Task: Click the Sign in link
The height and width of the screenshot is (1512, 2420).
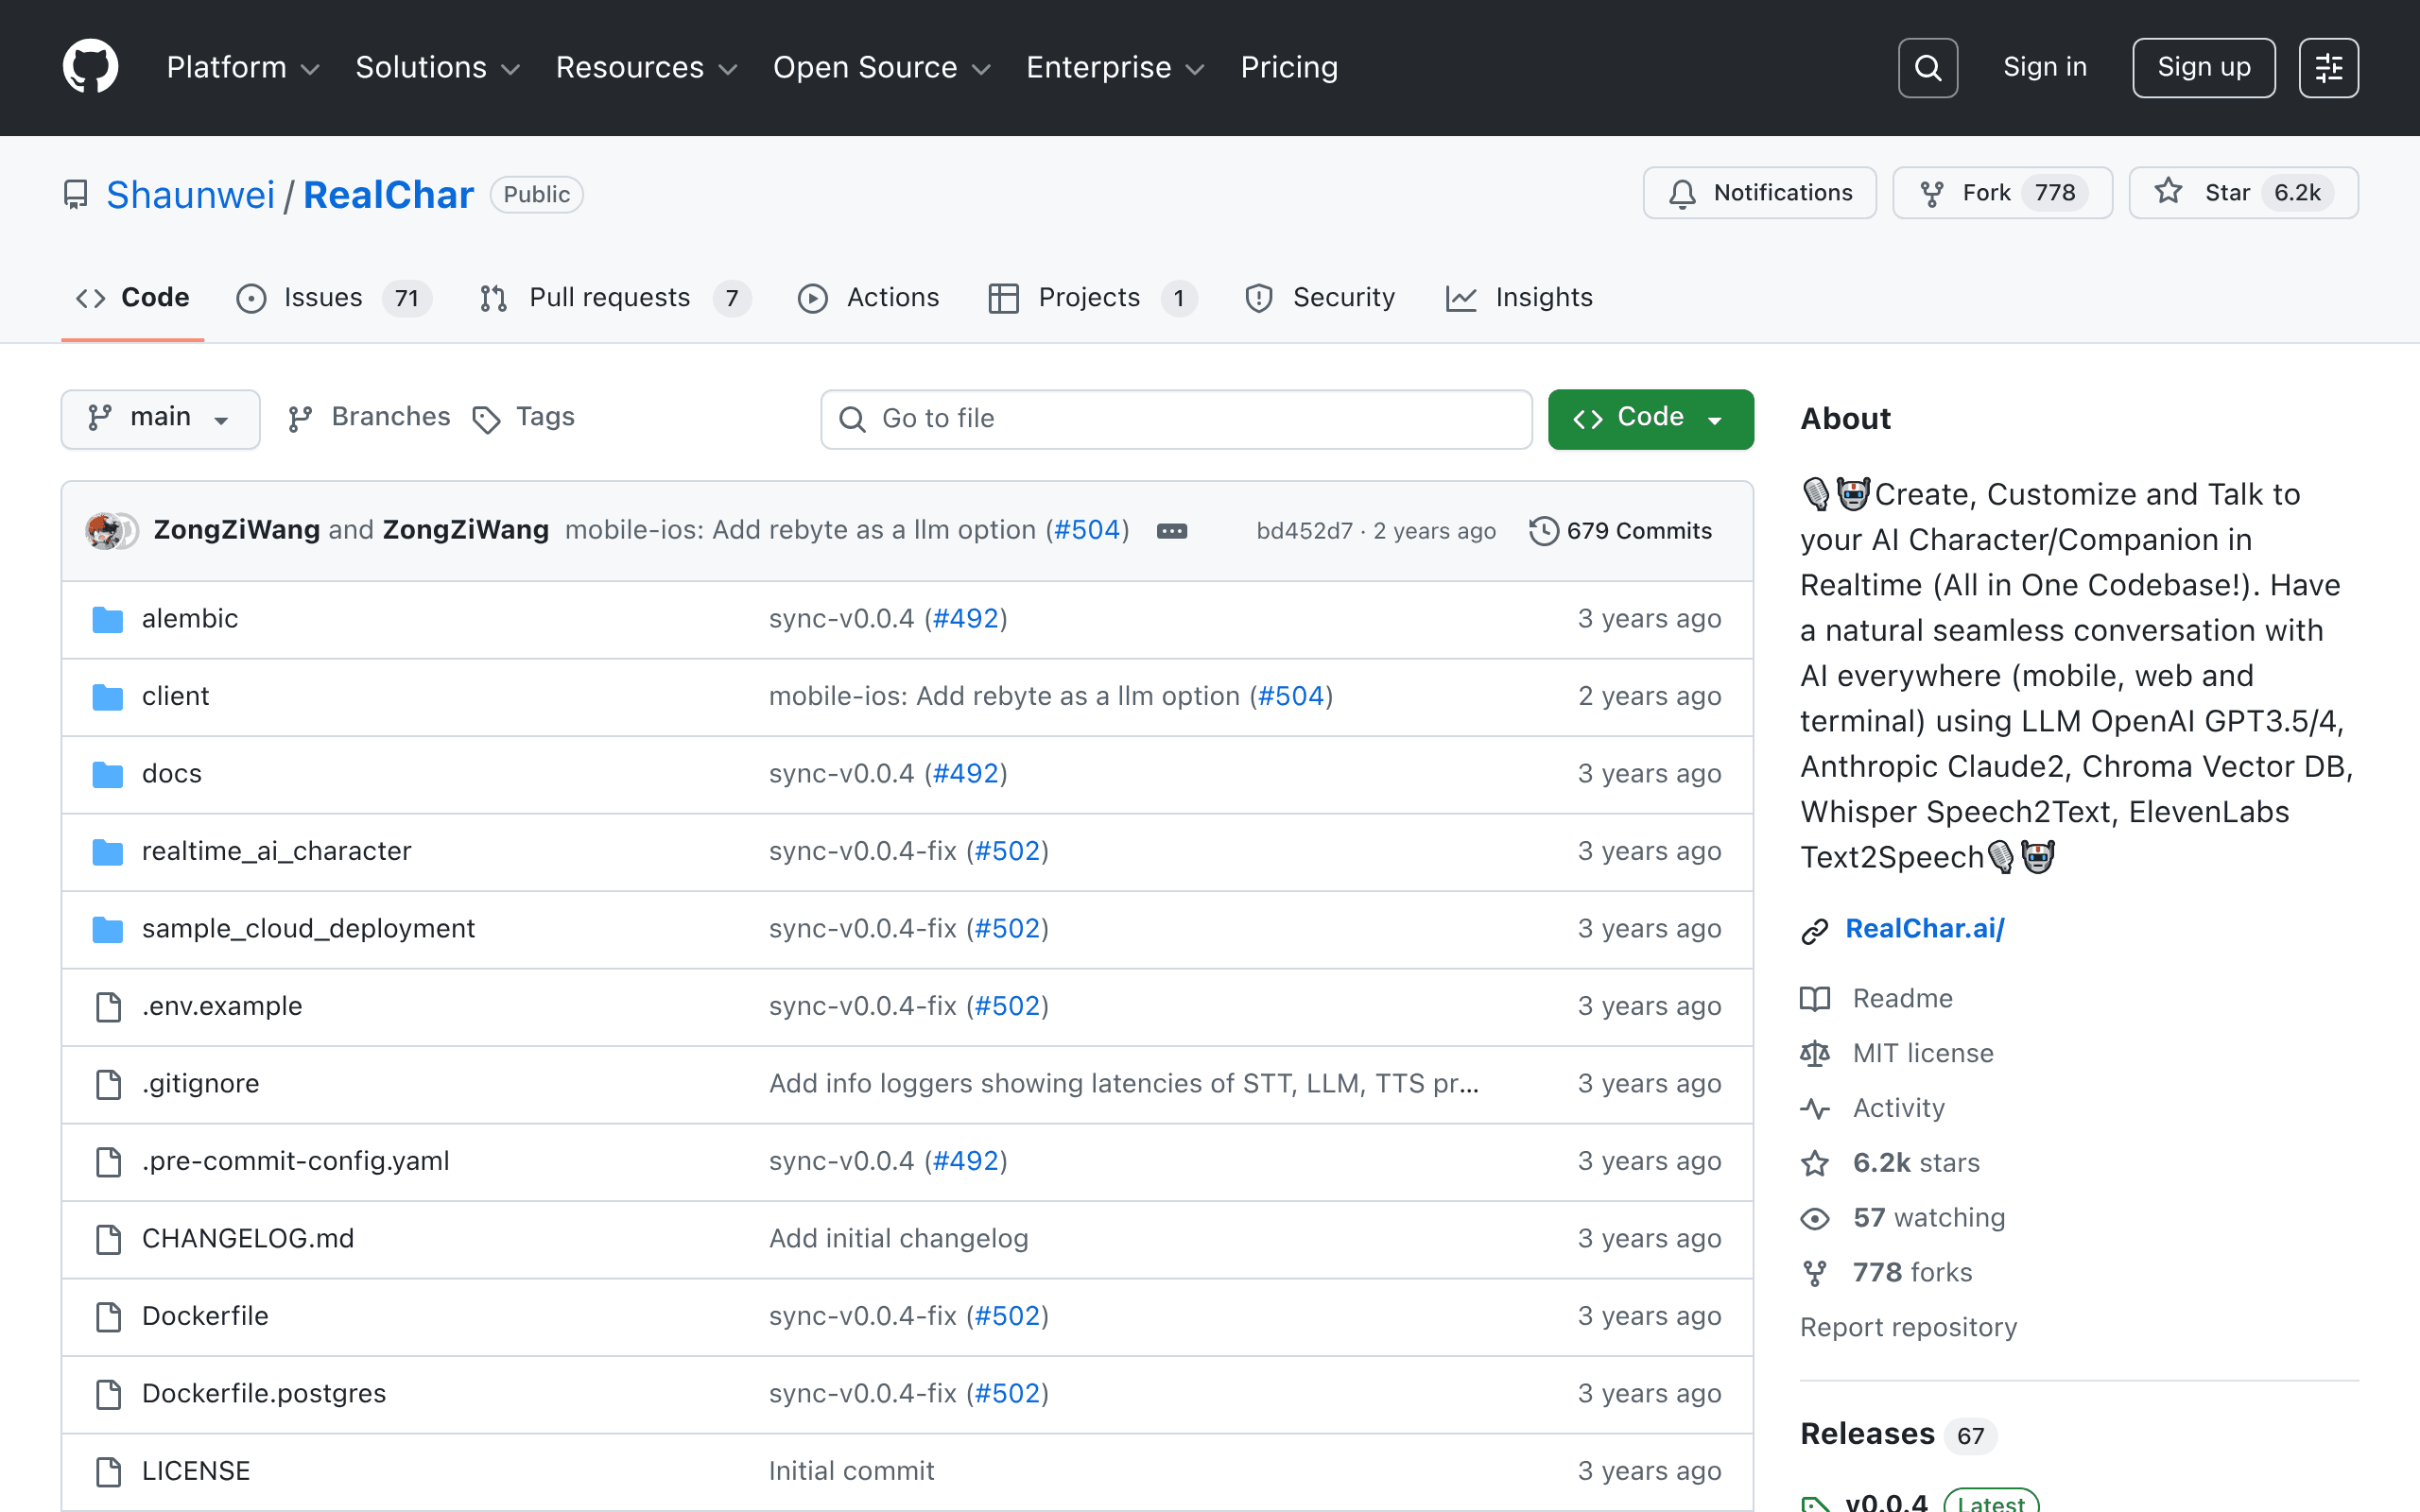Action: coord(2044,67)
